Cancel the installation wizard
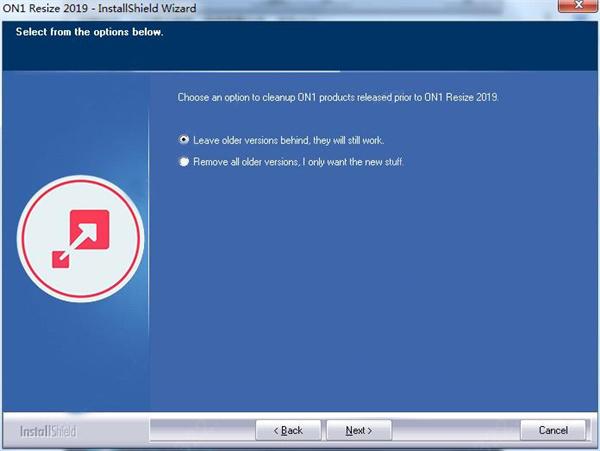 point(553,430)
